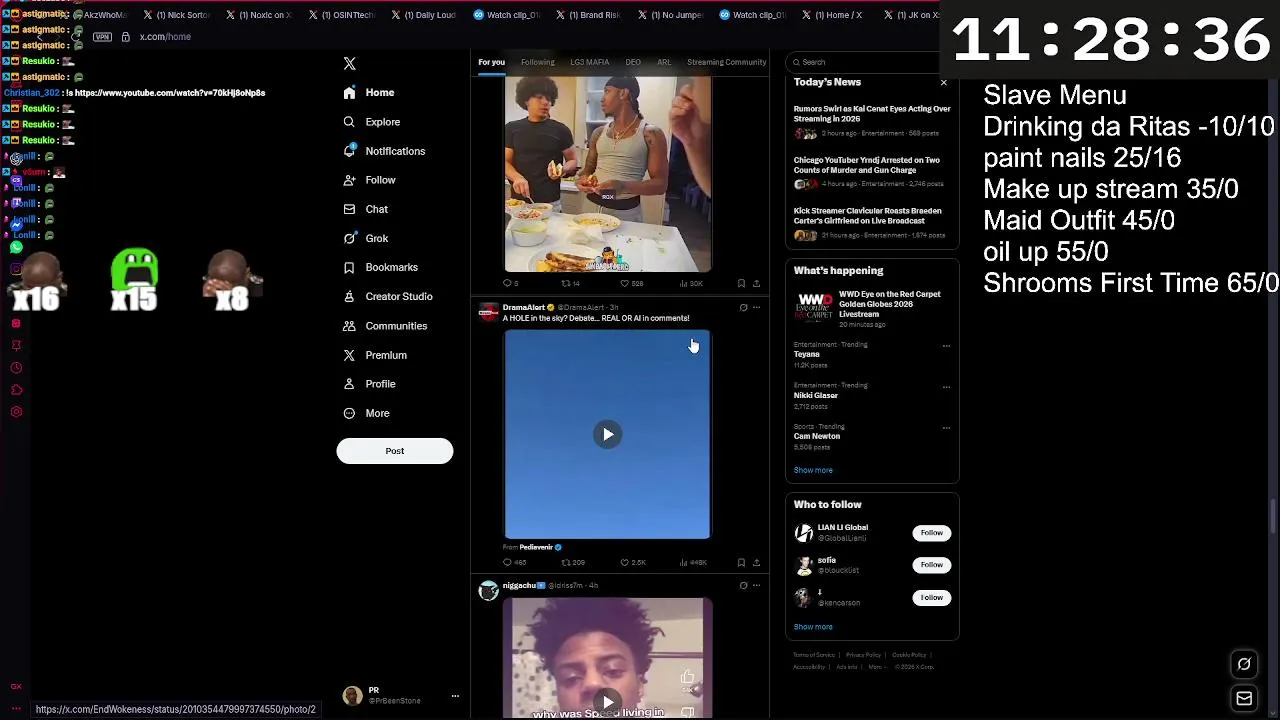Open Bookmarks in the sidebar
Image resolution: width=1280 pixels, height=720 pixels.
380,267
